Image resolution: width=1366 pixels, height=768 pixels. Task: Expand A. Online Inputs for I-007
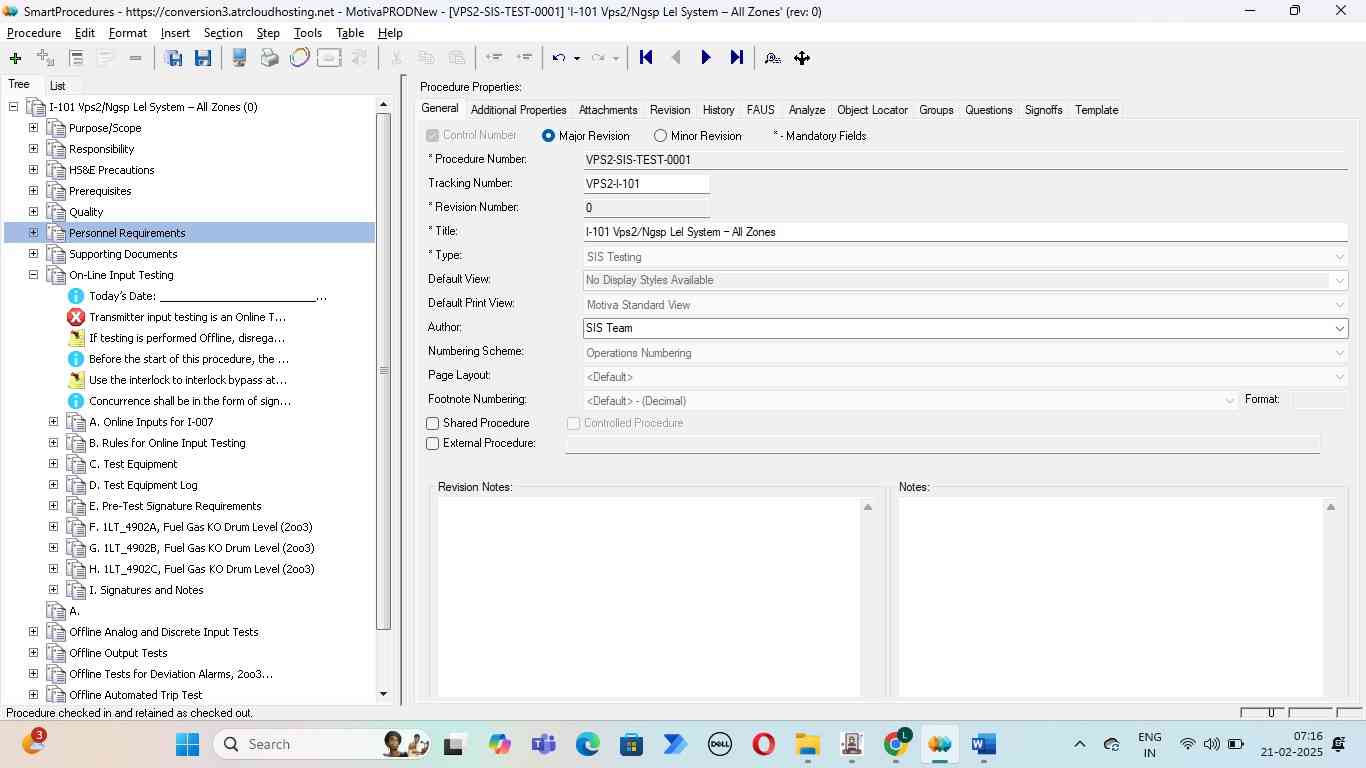click(x=53, y=422)
